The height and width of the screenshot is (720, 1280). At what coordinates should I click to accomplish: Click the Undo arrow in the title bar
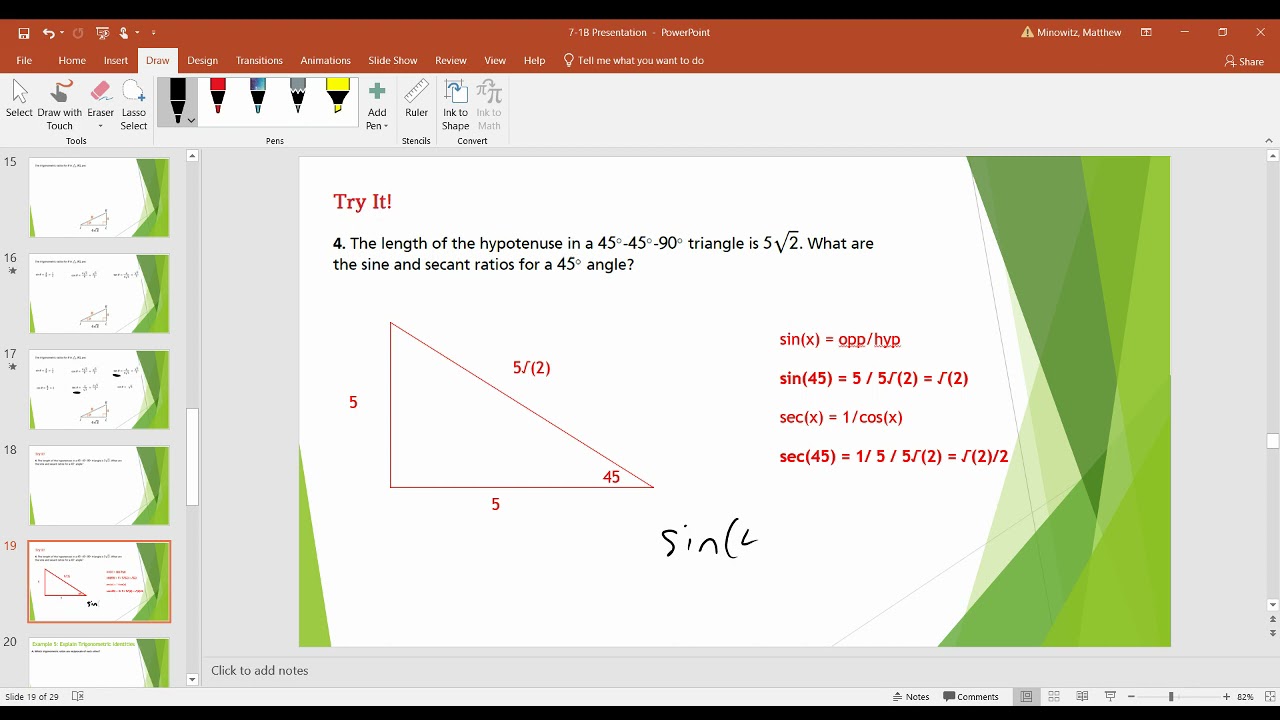(47, 33)
